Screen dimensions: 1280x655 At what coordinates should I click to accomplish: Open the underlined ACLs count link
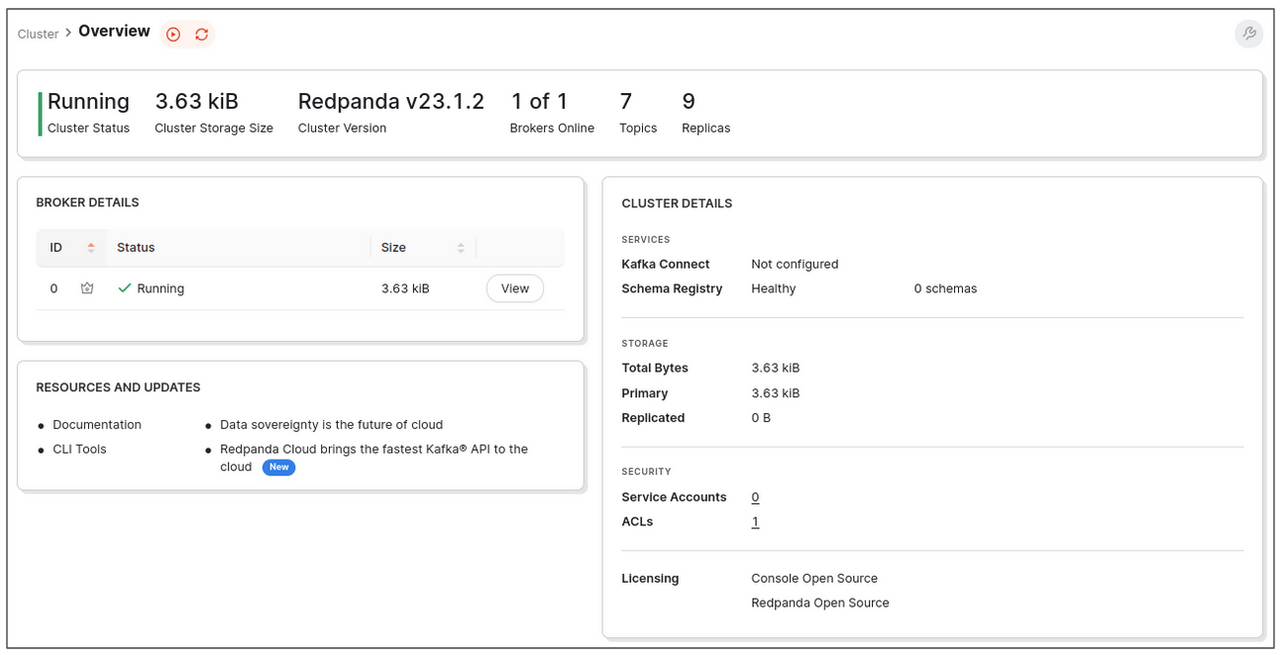pyautogui.click(x=755, y=521)
